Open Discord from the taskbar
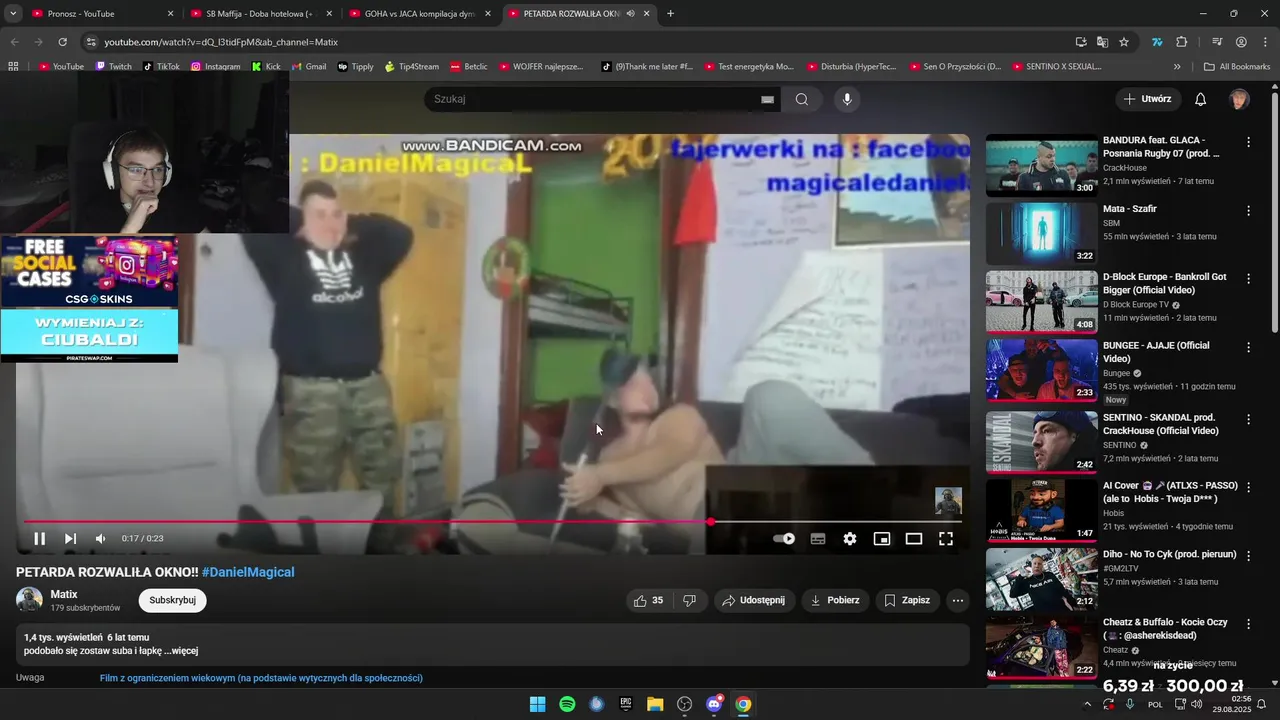 pos(714,704)
